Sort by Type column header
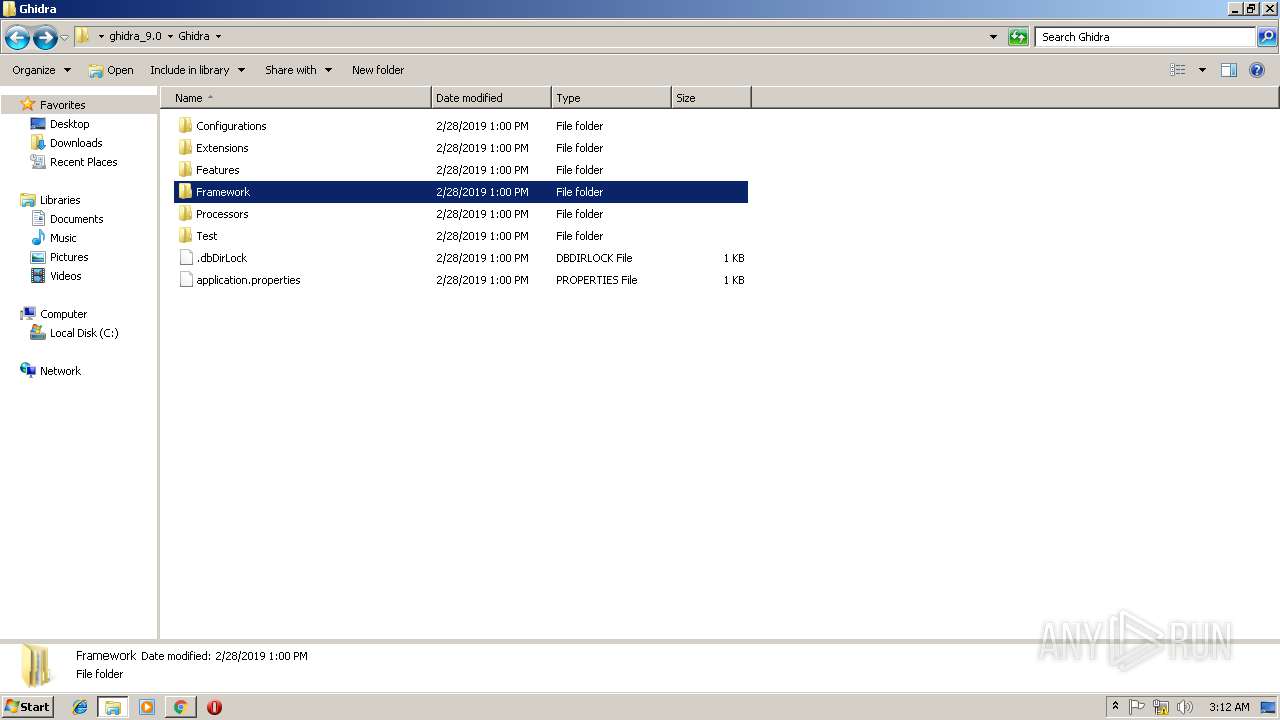 pos(611,98)
